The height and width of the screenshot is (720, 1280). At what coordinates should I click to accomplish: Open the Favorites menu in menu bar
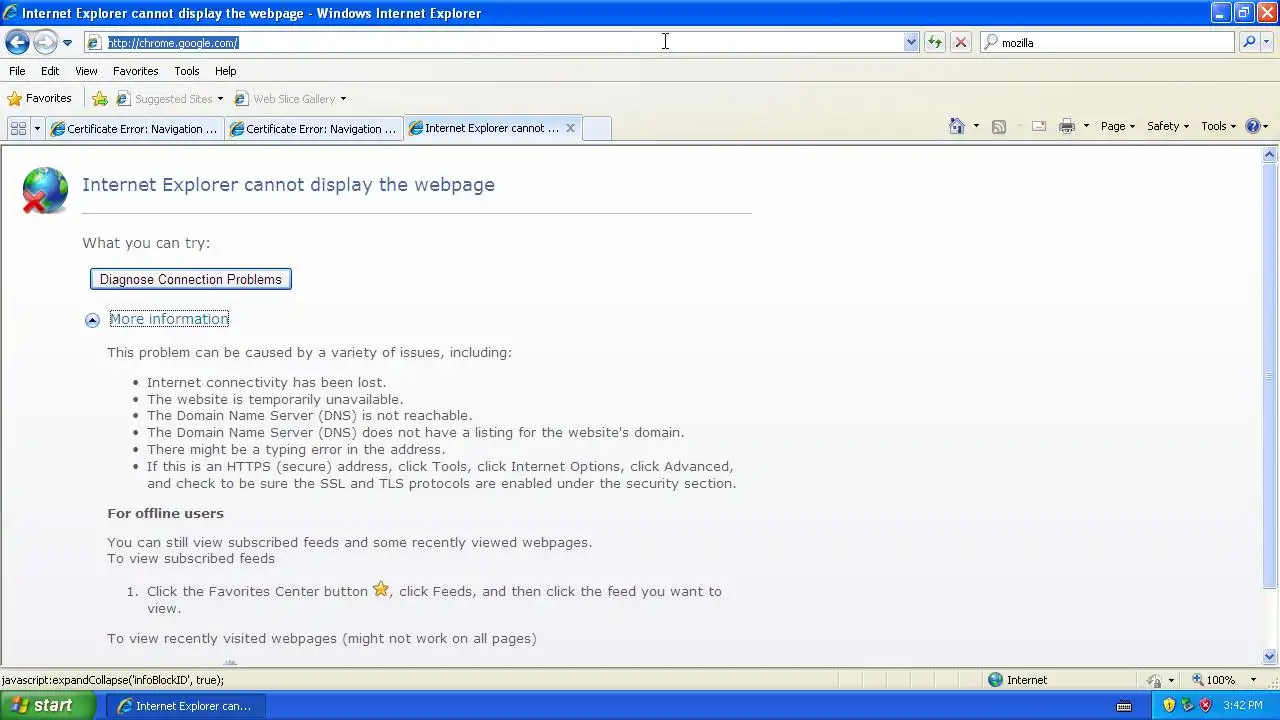pos(135,71)
